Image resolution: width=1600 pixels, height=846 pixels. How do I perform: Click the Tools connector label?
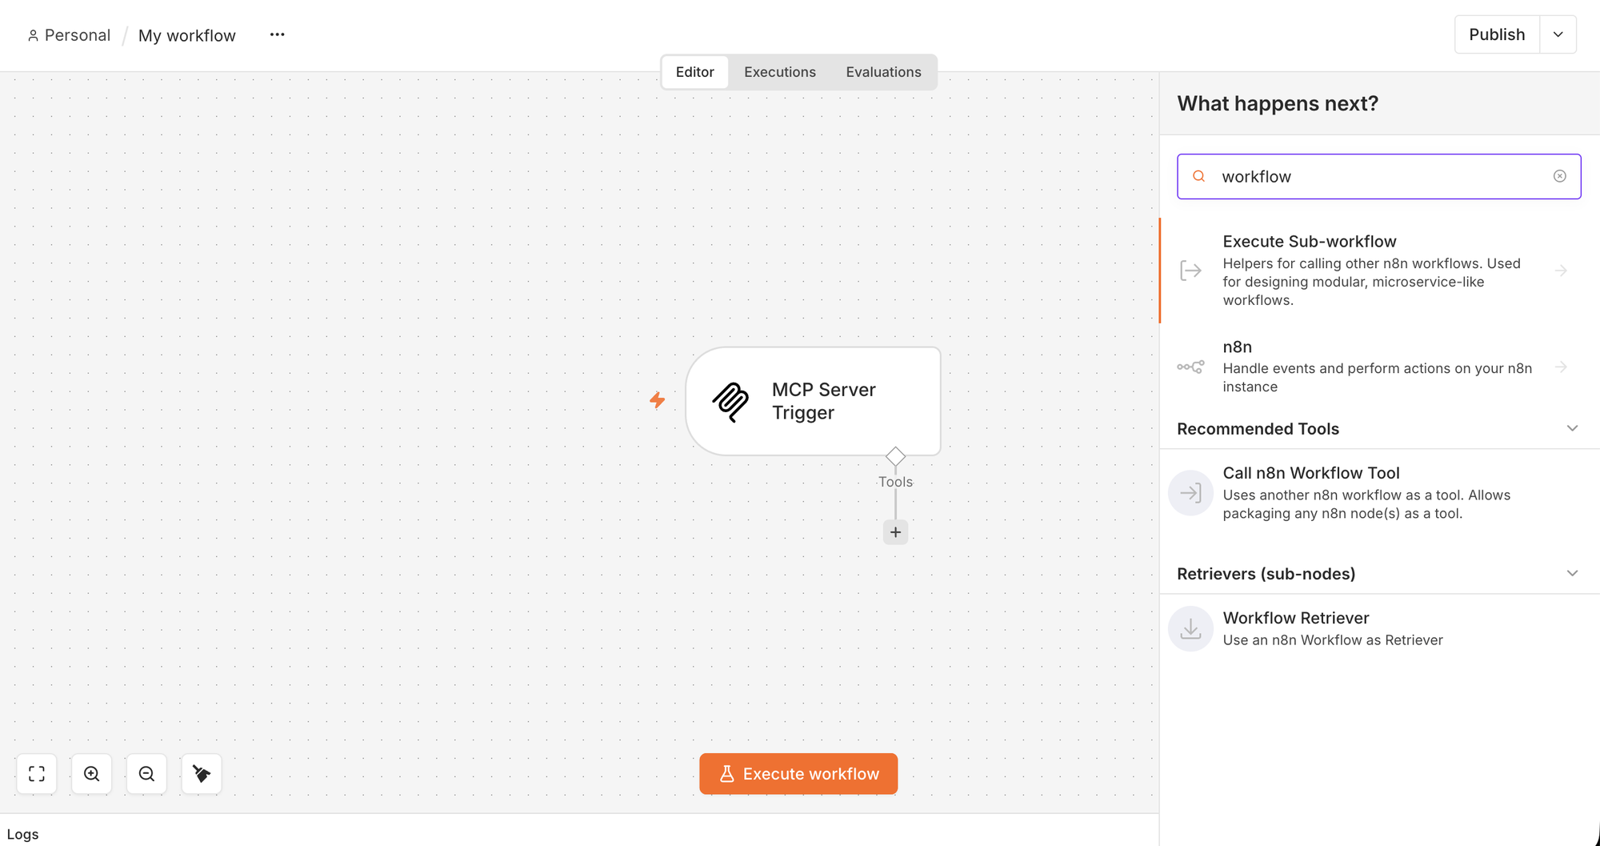coord(895,482)
